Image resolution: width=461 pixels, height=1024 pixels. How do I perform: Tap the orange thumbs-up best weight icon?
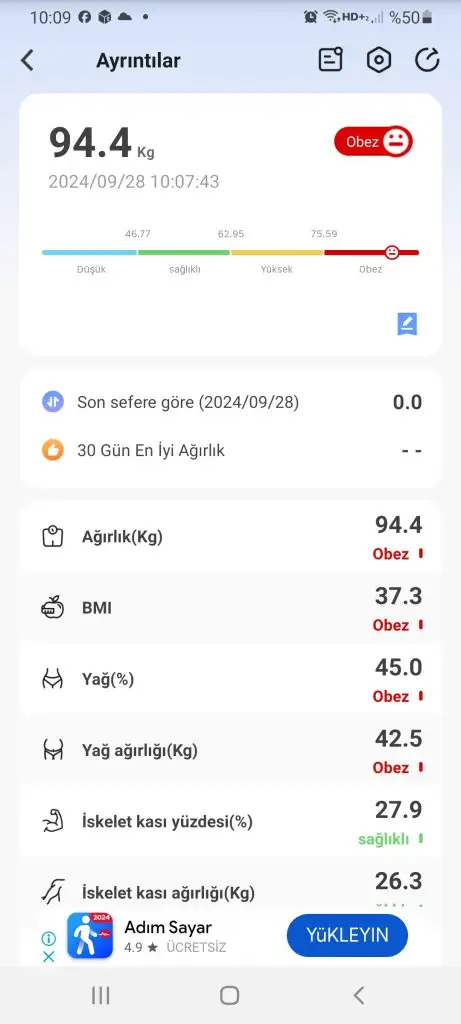pyautogui.click(x=53, y=450)
